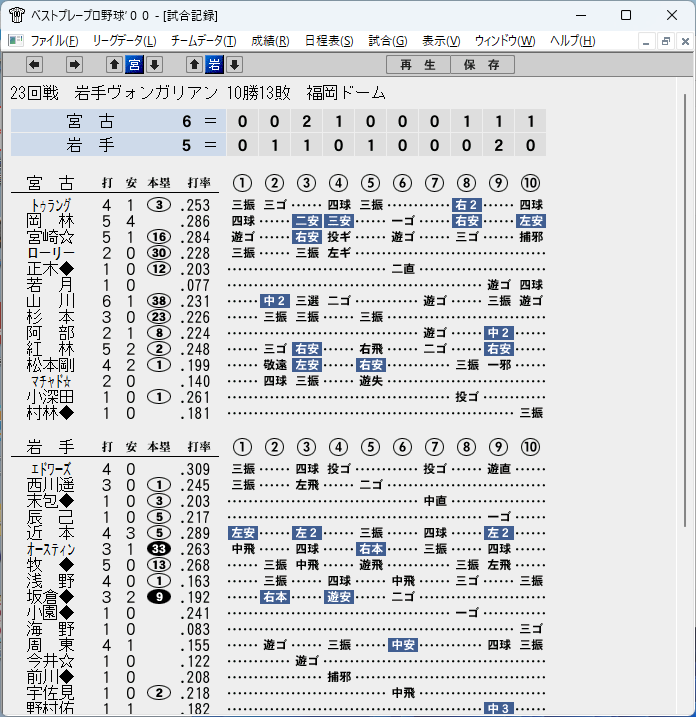Click the trophy app icon in title bar
The height and width of the screenshot is (717, 696).
(x=17, y=15)
